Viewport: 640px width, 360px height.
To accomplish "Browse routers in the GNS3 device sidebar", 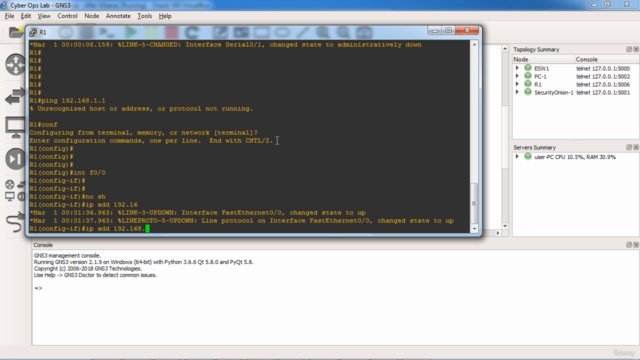I will [16, 64].
